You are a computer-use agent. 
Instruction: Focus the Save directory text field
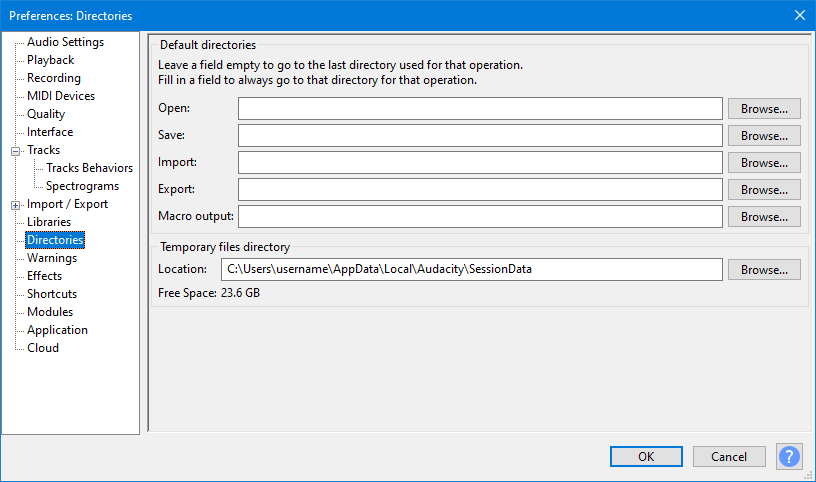pyautogui.click(x=480, y=135)
